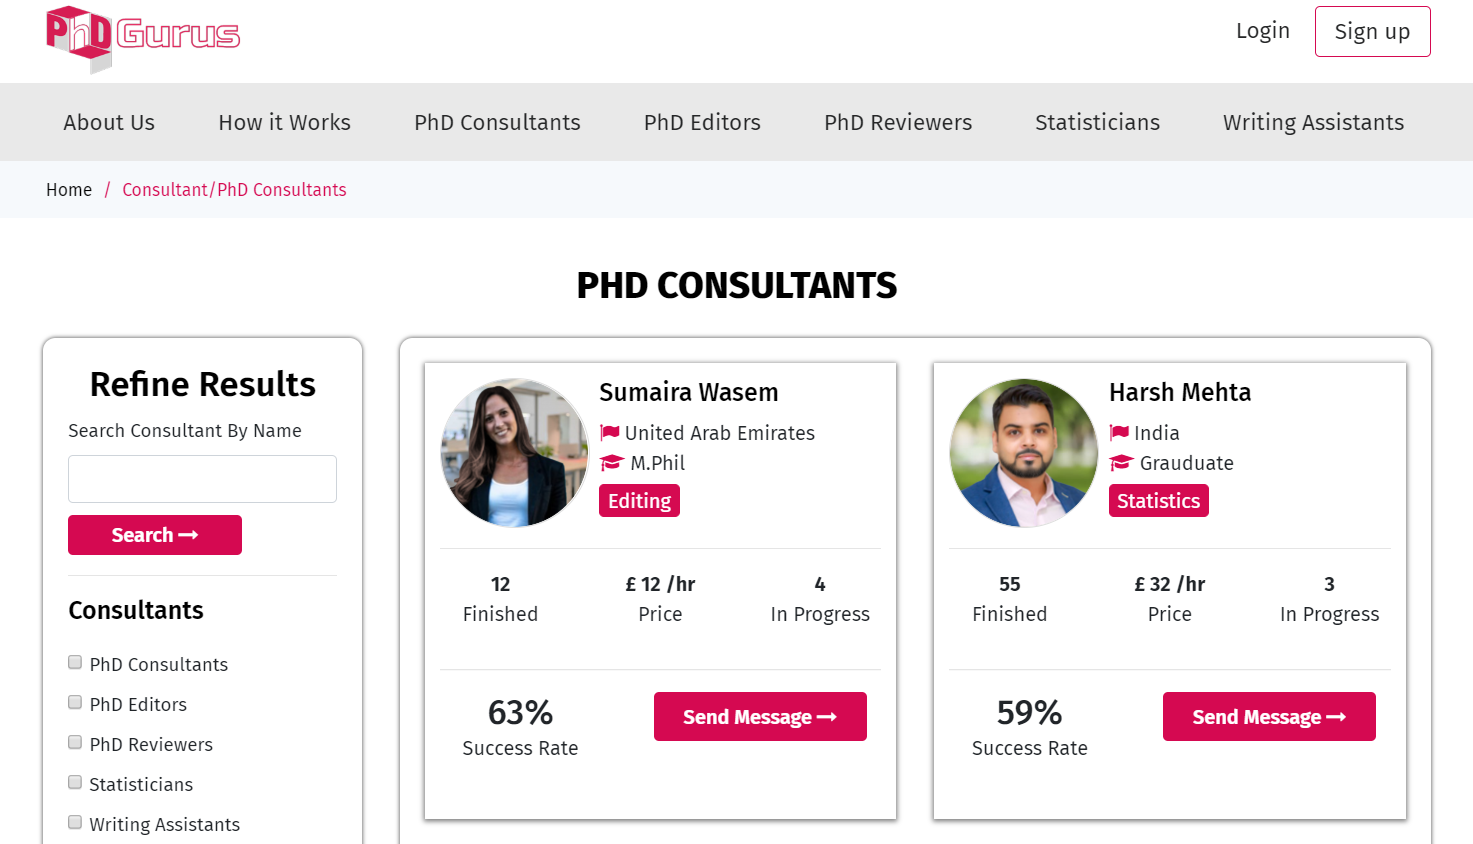Open the How it Works menu item
Screen dimensions: 1473x844
click(285, 122)
